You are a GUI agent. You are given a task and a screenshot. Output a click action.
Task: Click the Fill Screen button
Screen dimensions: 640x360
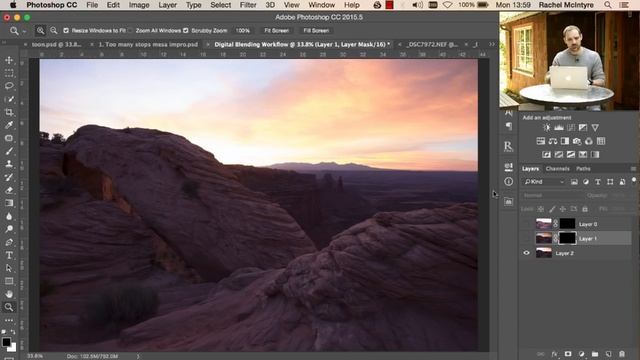pos(316,31)
